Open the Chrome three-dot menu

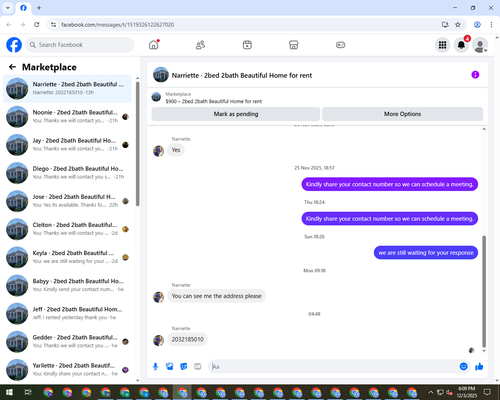pos(491,25)
